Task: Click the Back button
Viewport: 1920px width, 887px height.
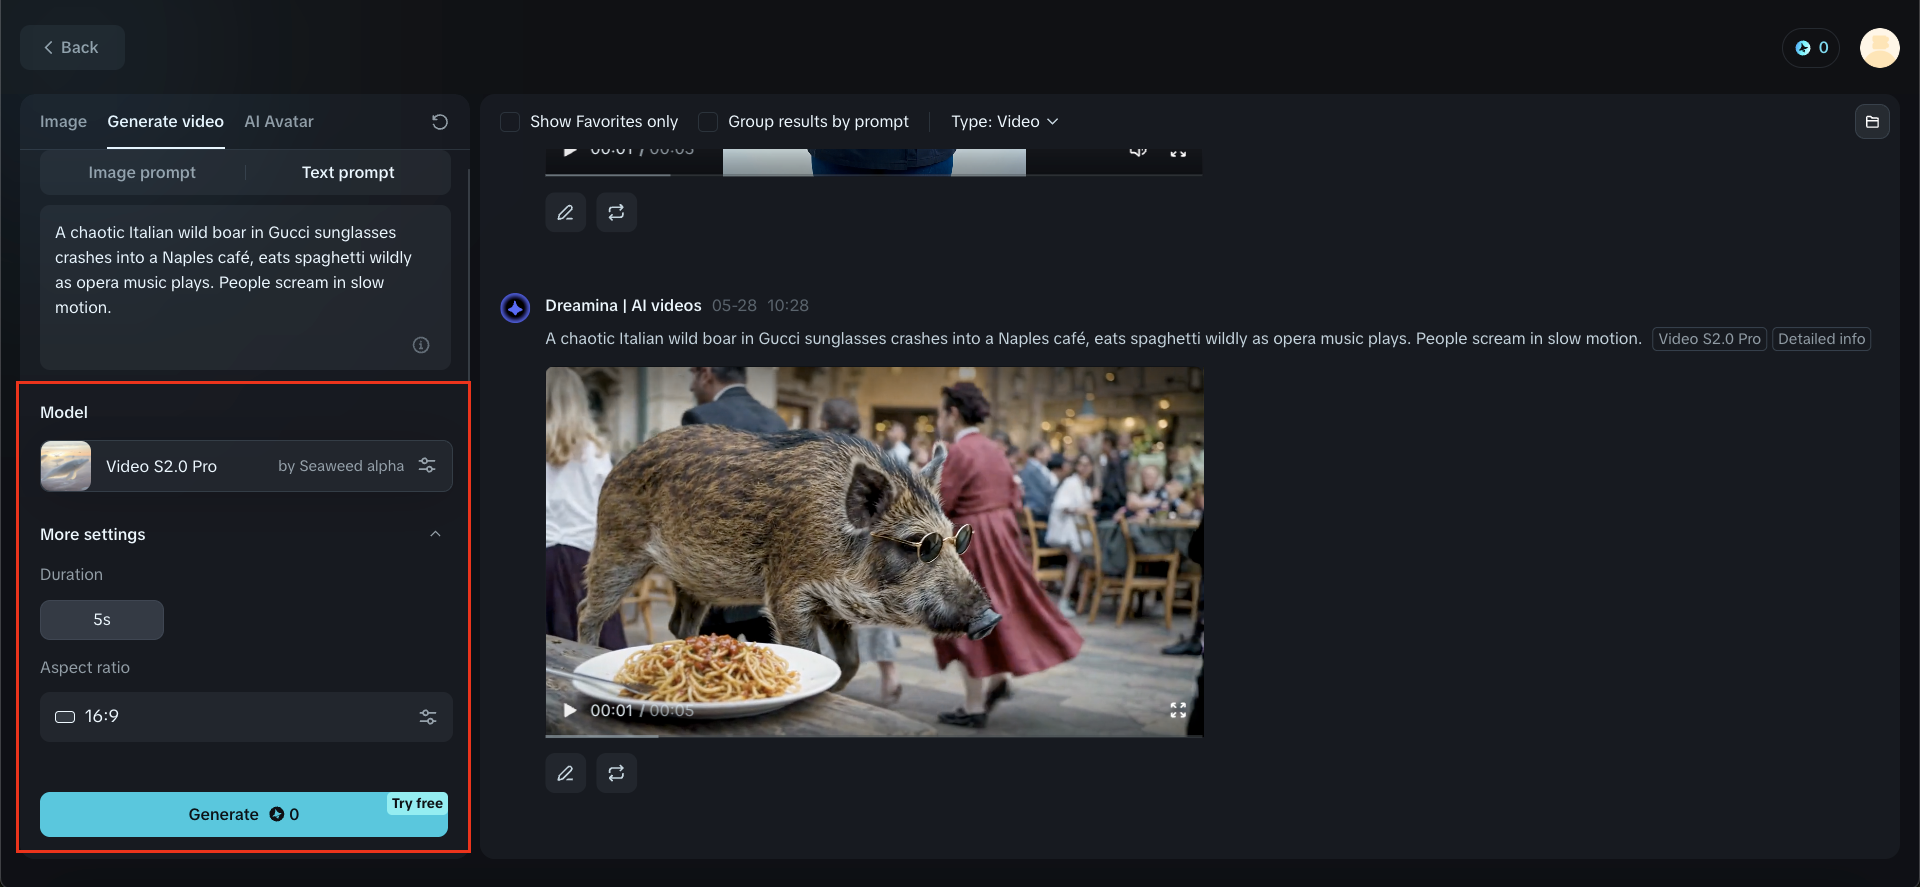Action: point(72,47)
